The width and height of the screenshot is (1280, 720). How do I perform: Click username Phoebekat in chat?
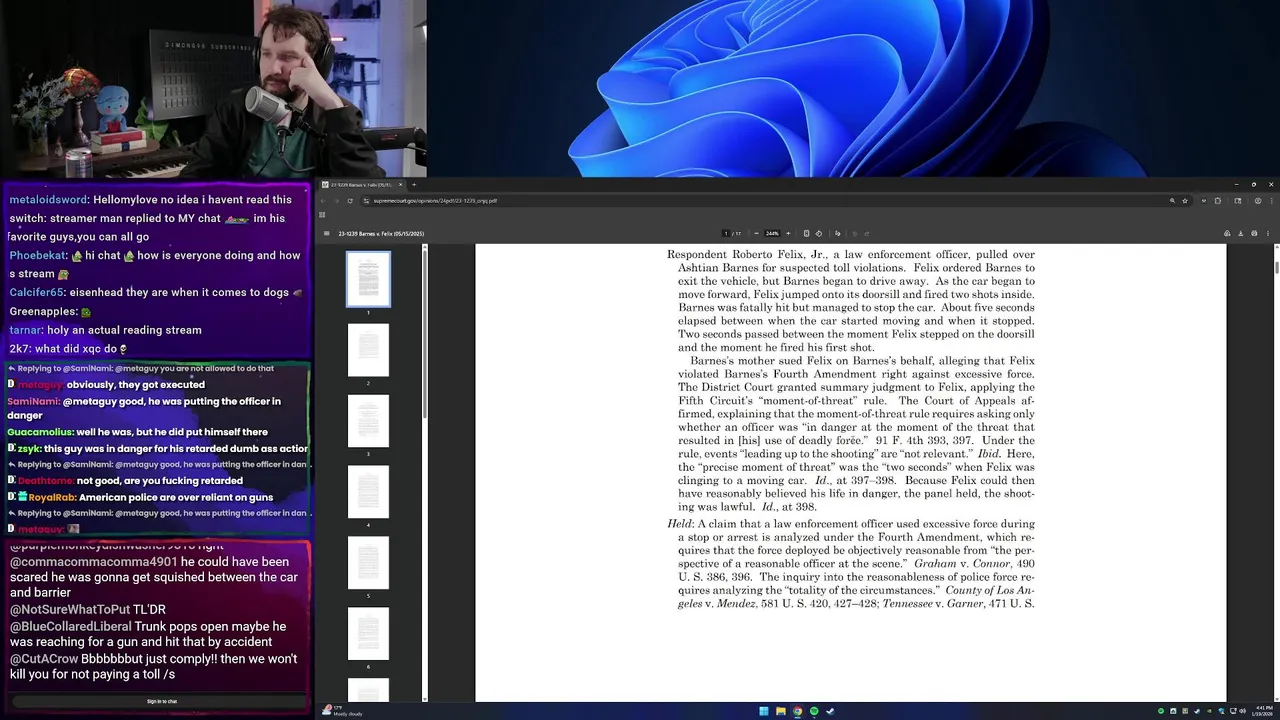[38, 255]
